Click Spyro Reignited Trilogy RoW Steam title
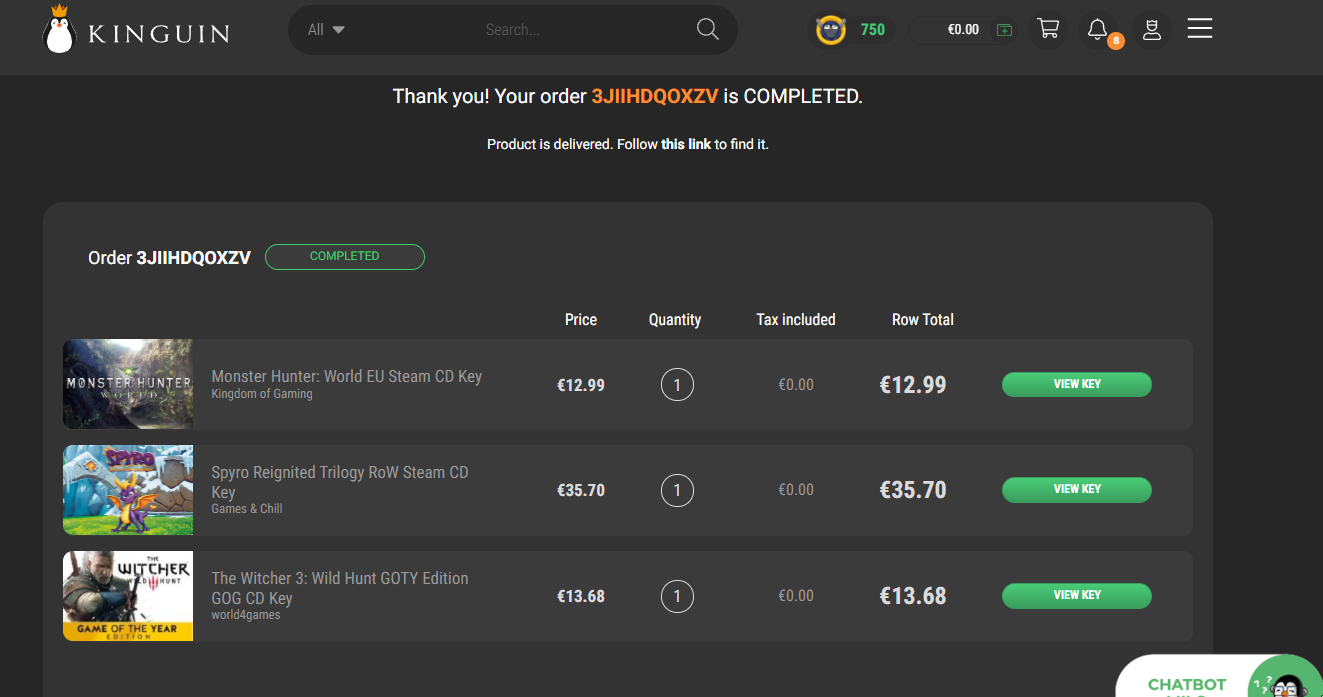This screenshot has width=1323, height=697. pos(340,482)
